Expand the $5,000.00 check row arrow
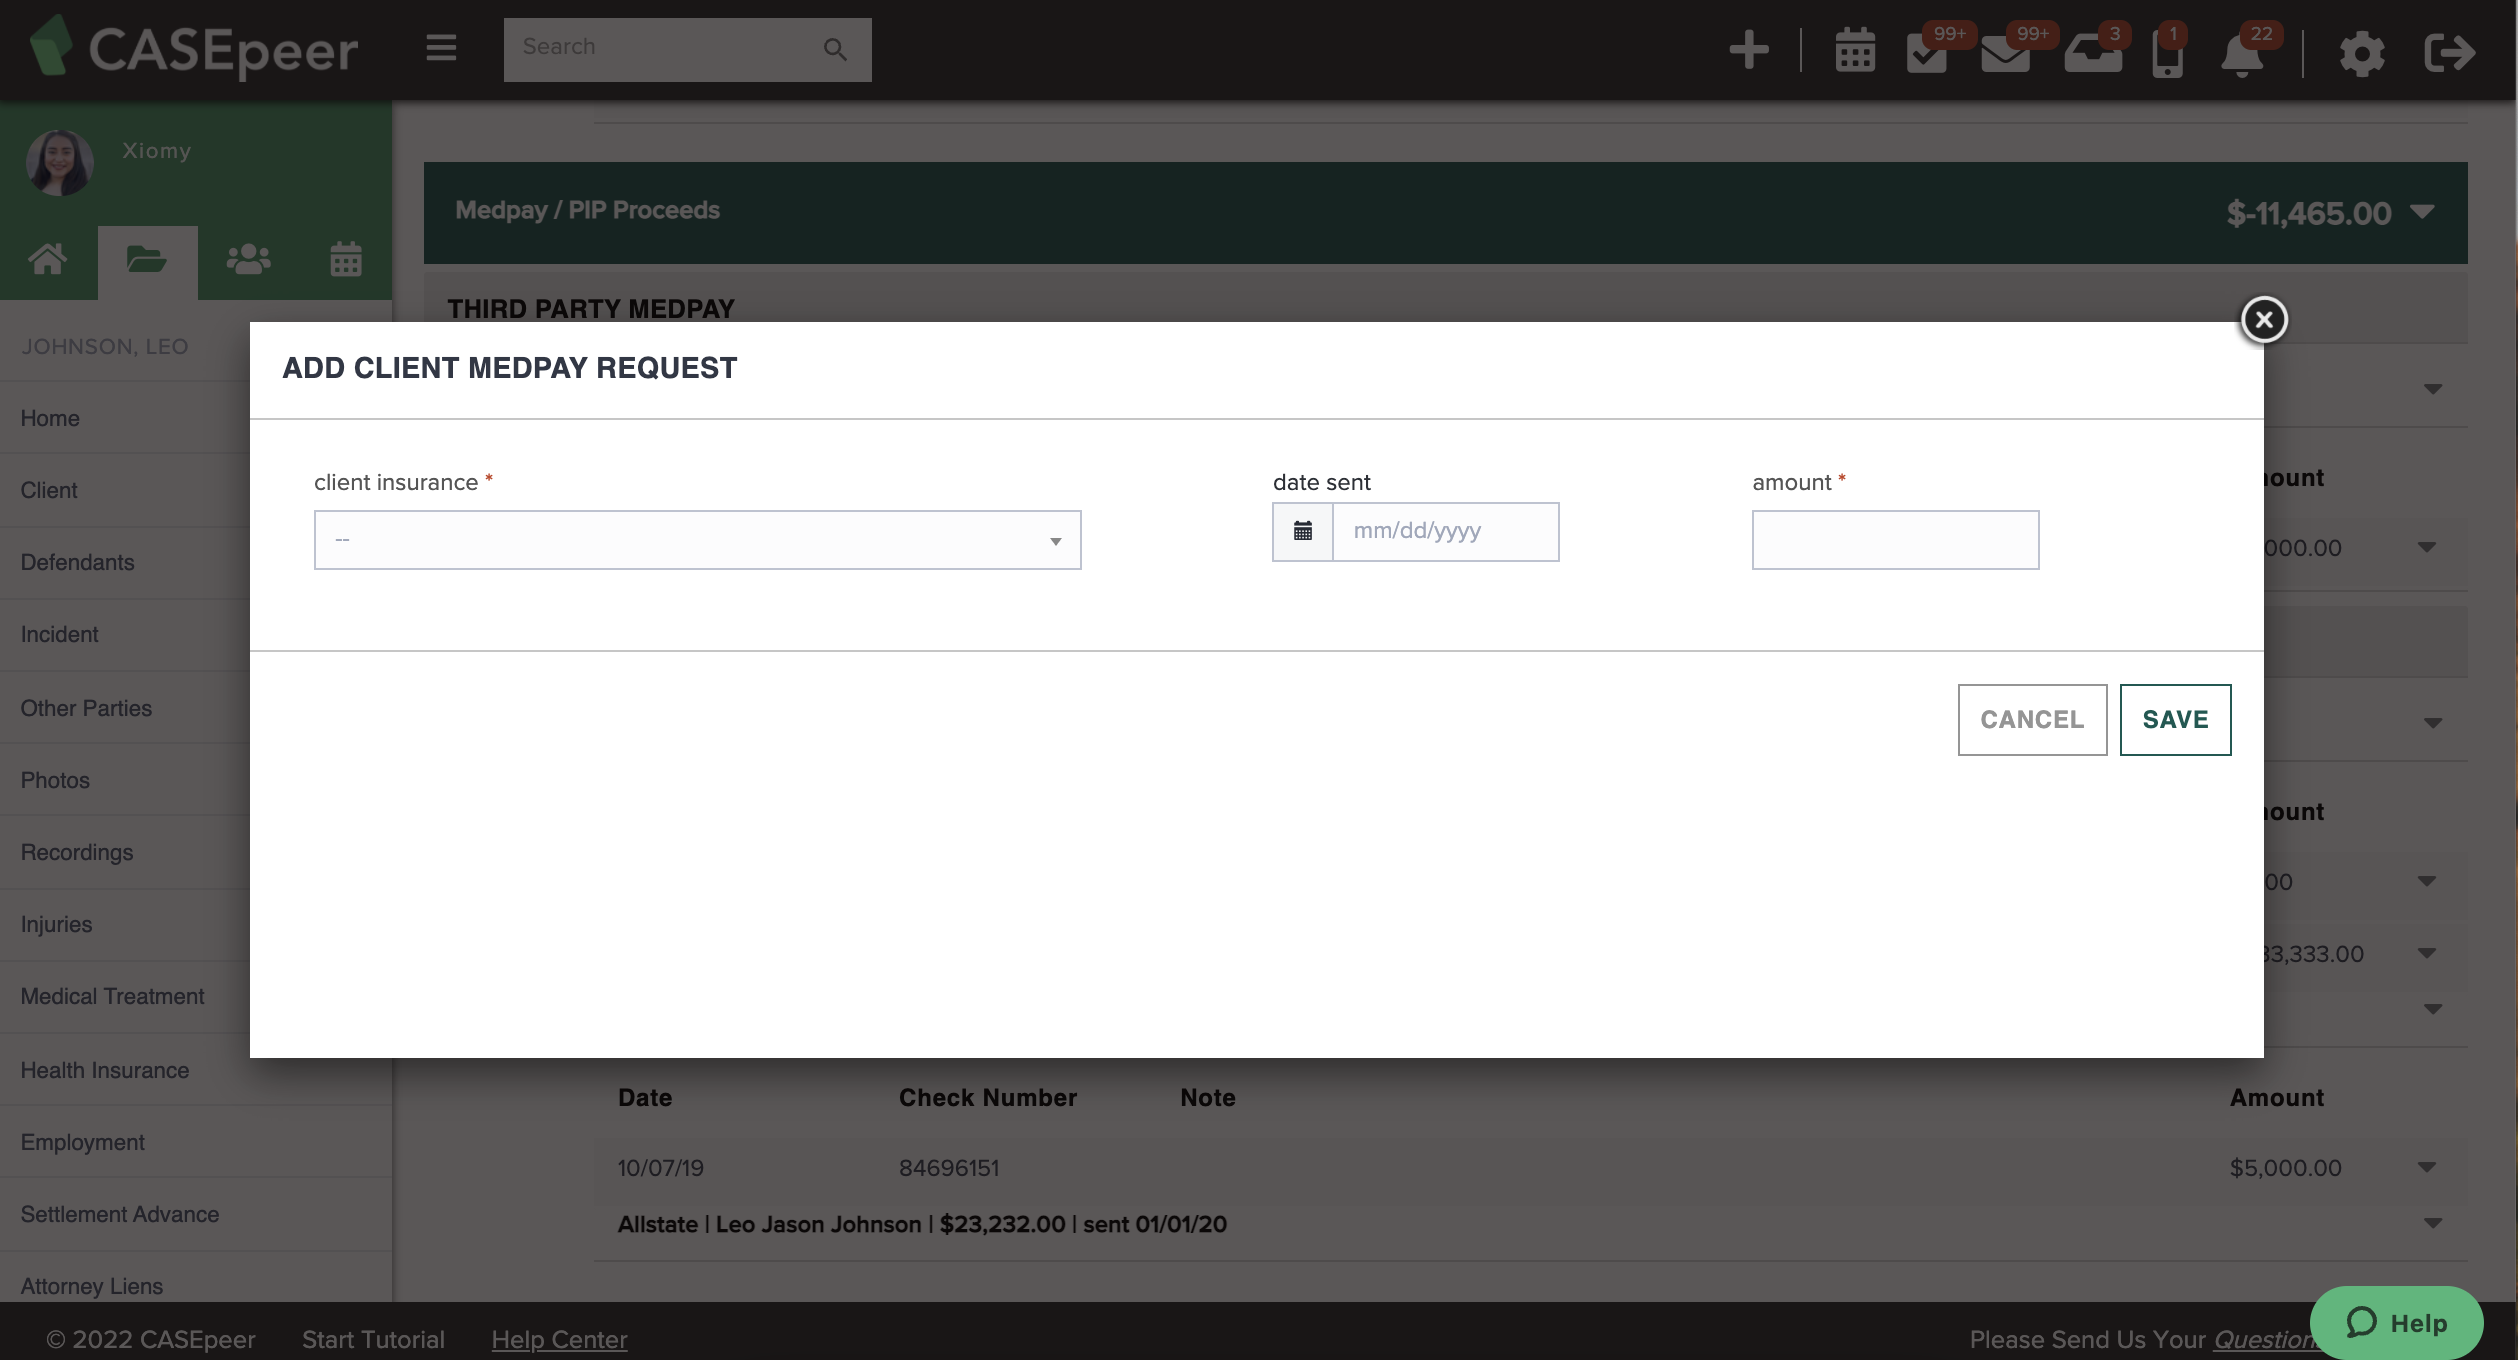This screenshot has width=2518, height=1360. click(2427, 1167)
